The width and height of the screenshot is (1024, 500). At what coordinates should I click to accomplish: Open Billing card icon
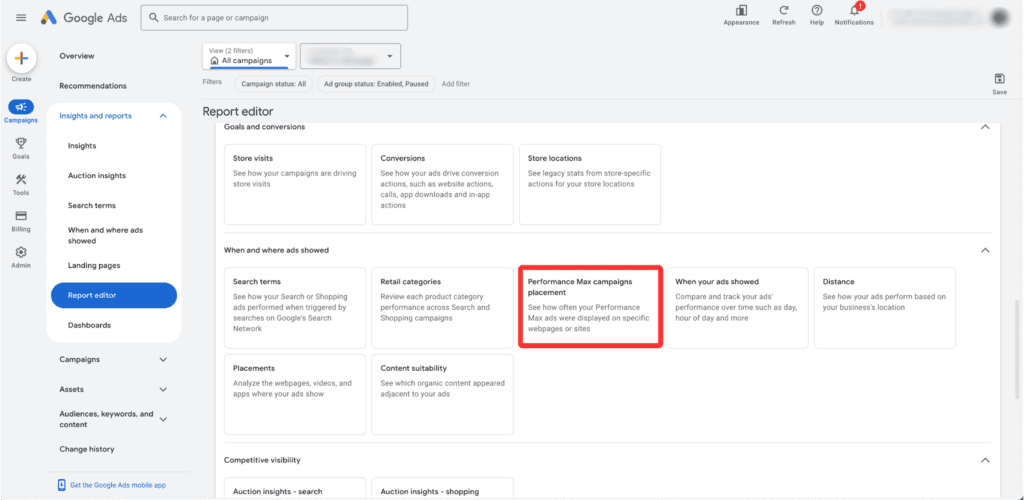tap(21, 216)
